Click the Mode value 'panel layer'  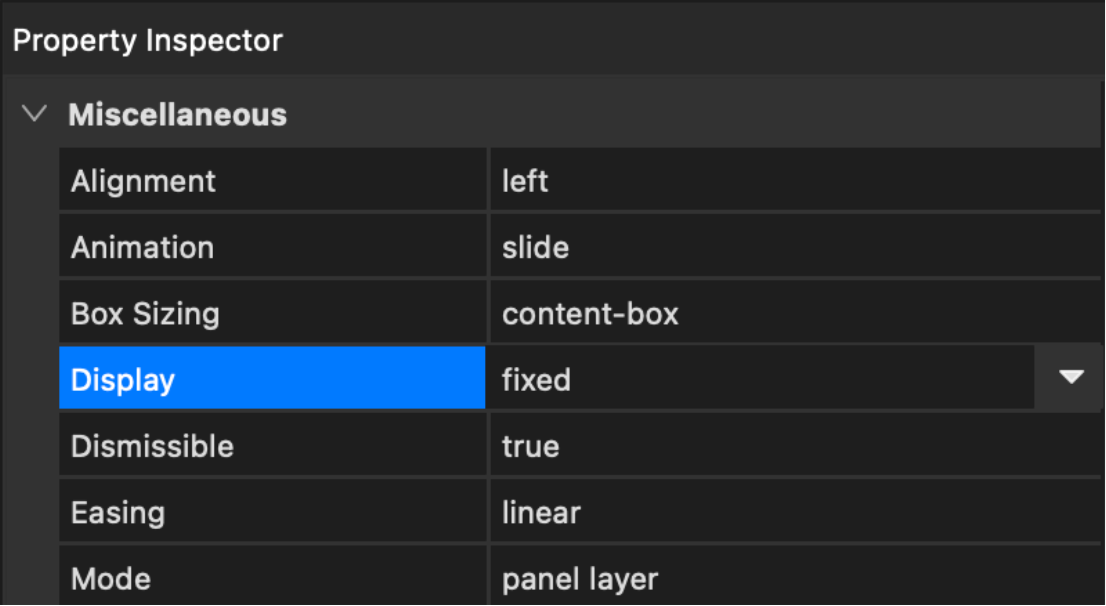(580, 579)
